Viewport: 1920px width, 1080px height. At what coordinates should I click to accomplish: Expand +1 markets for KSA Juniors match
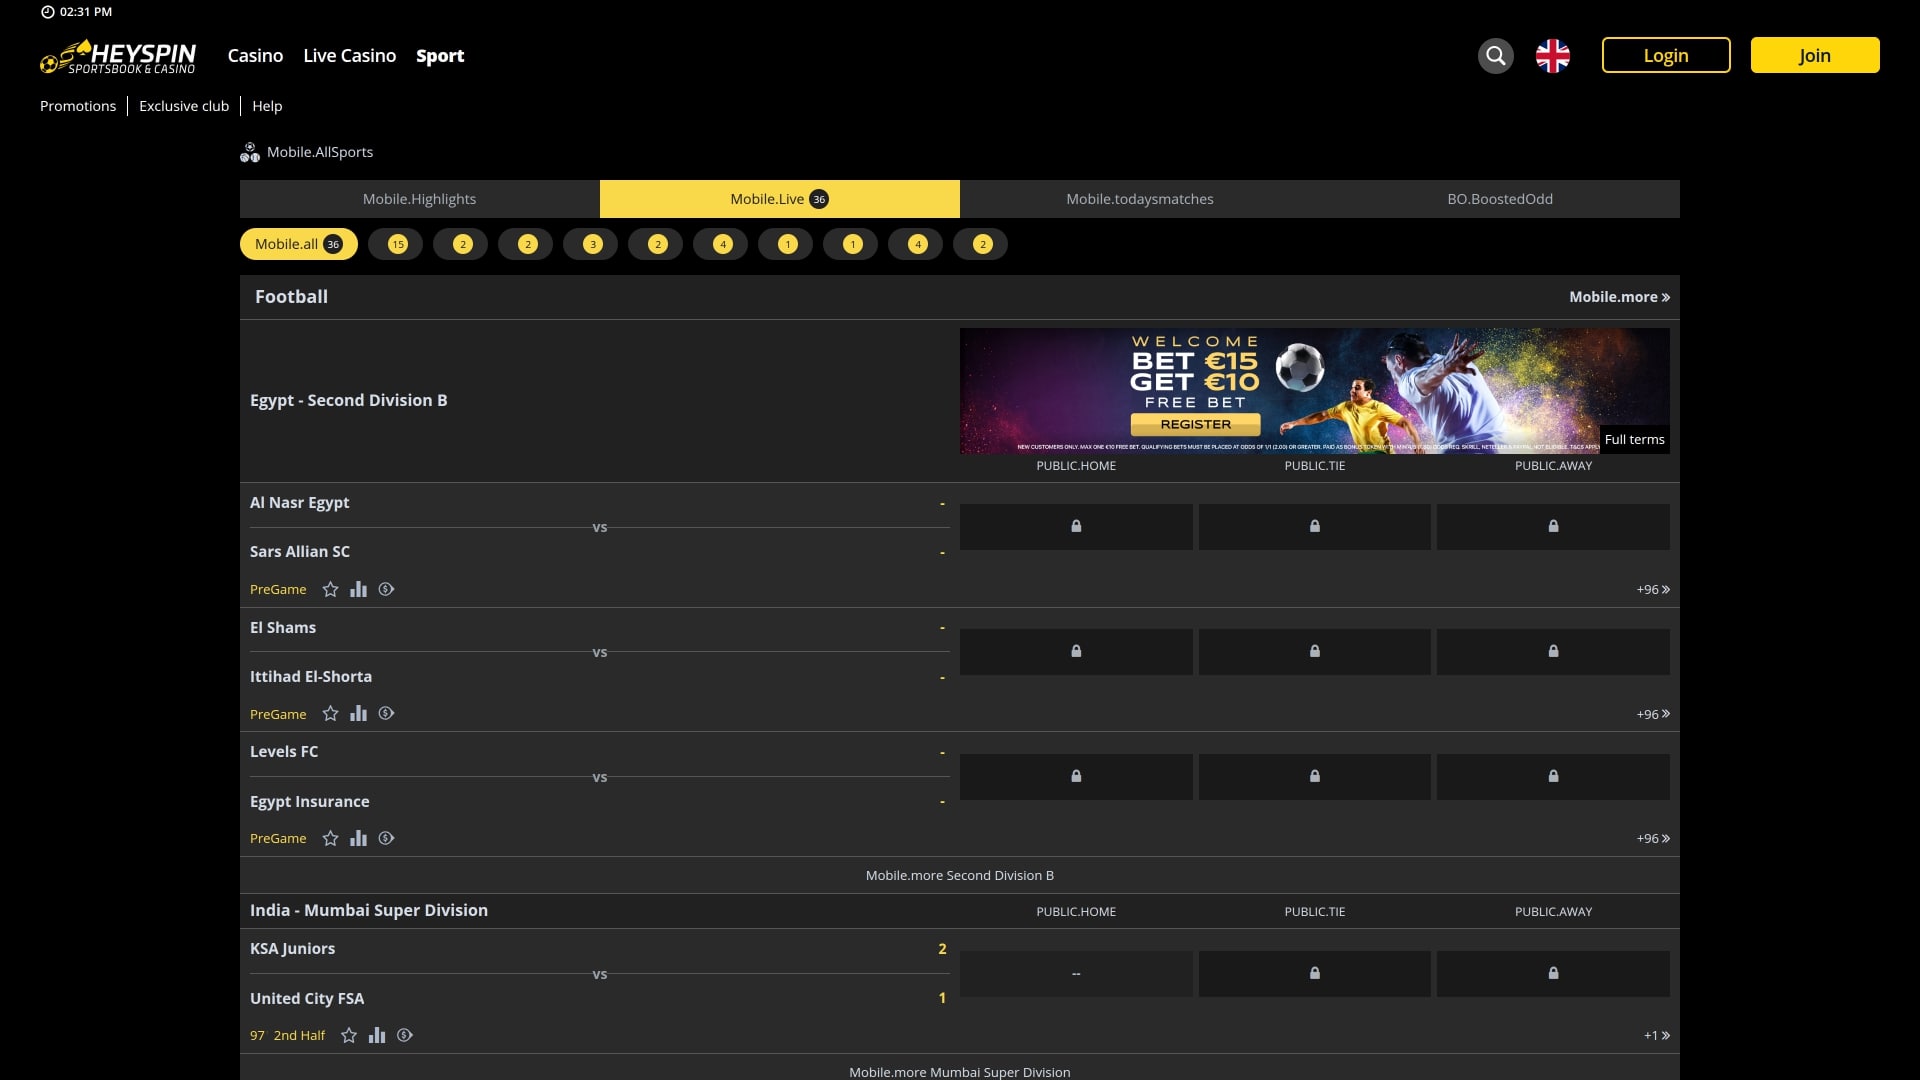pyautogui.click(x=1656, y=1035)
